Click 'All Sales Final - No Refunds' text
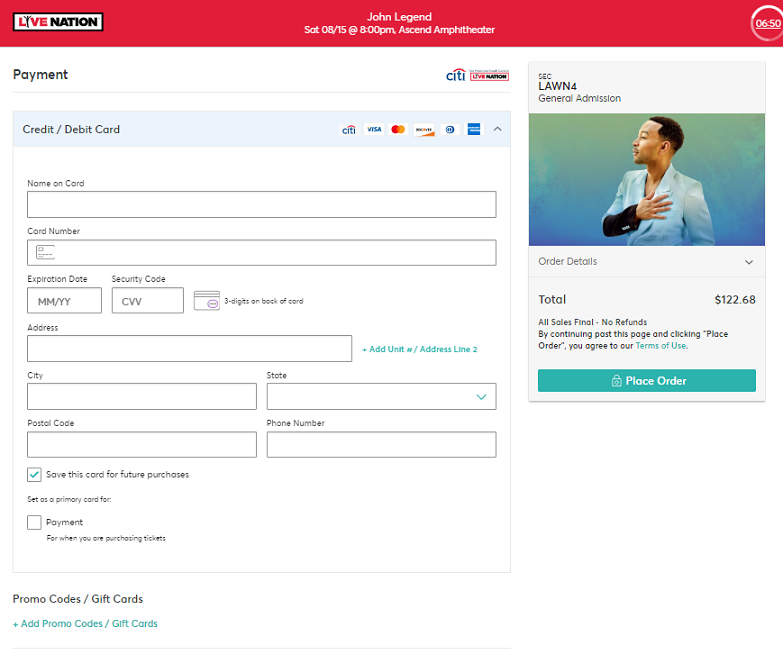 click(x=592, y=322)
